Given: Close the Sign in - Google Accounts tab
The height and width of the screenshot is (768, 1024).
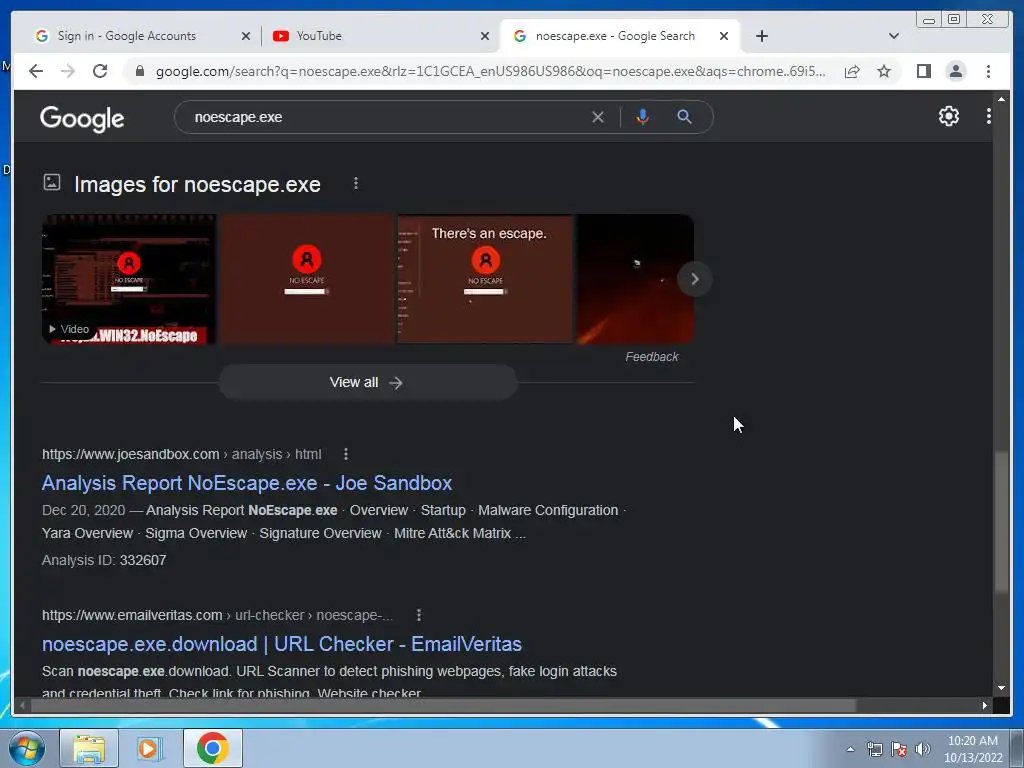Looking at the screenshot, I should tap(246, 36).
